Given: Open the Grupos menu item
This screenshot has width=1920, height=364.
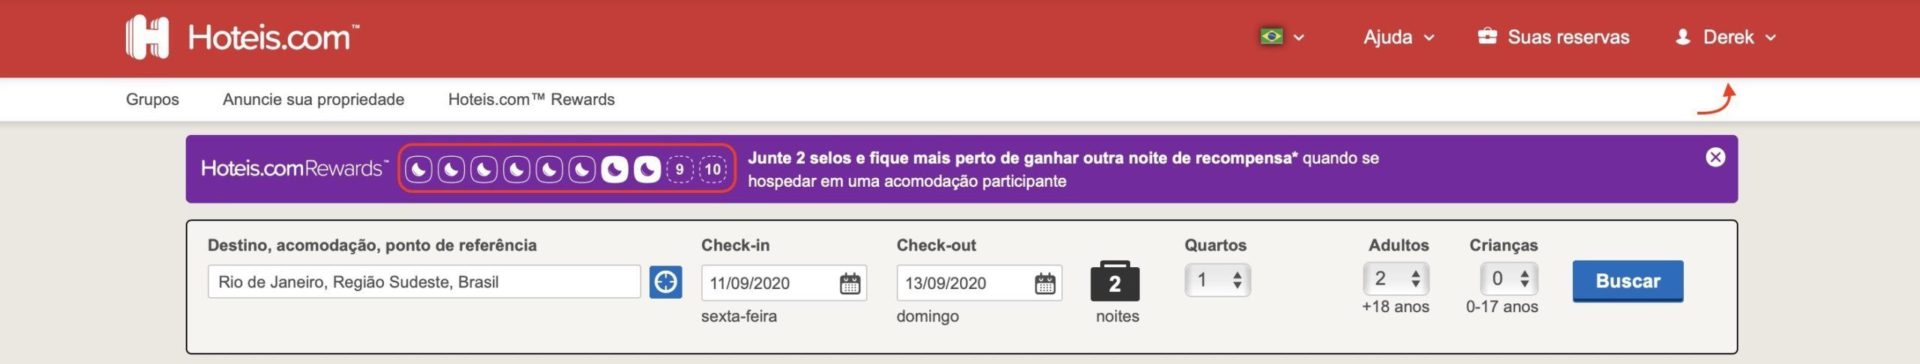Looking at the screenshot, I should point(152,99).
